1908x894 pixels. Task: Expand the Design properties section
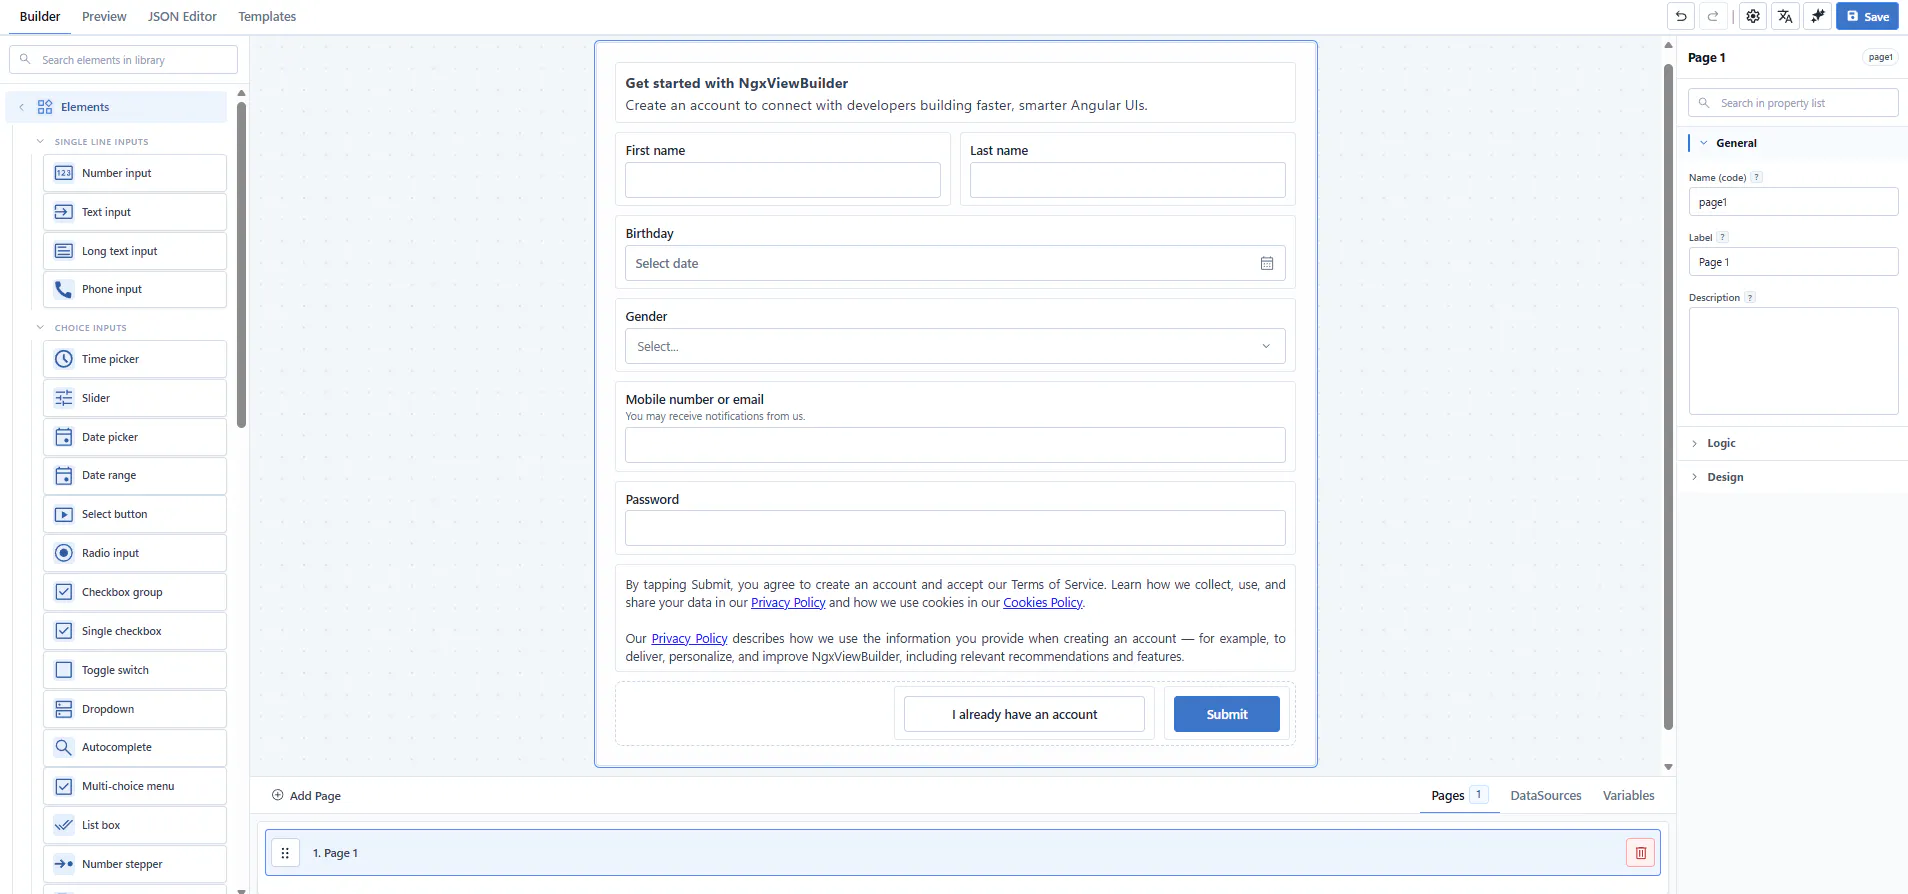coord(1695,477)
